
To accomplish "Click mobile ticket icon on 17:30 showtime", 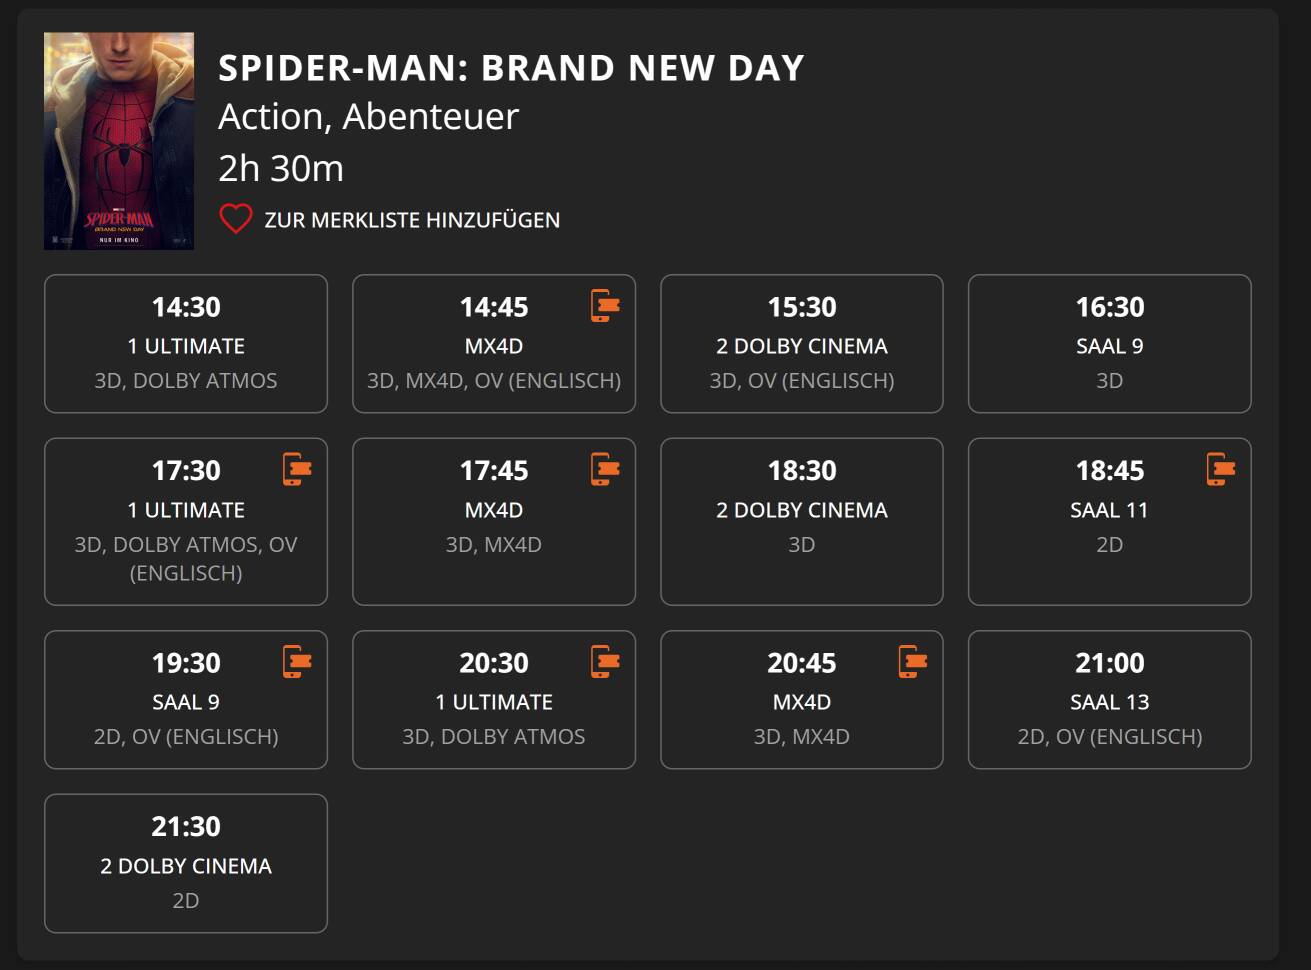I will (x=297, y=469).
